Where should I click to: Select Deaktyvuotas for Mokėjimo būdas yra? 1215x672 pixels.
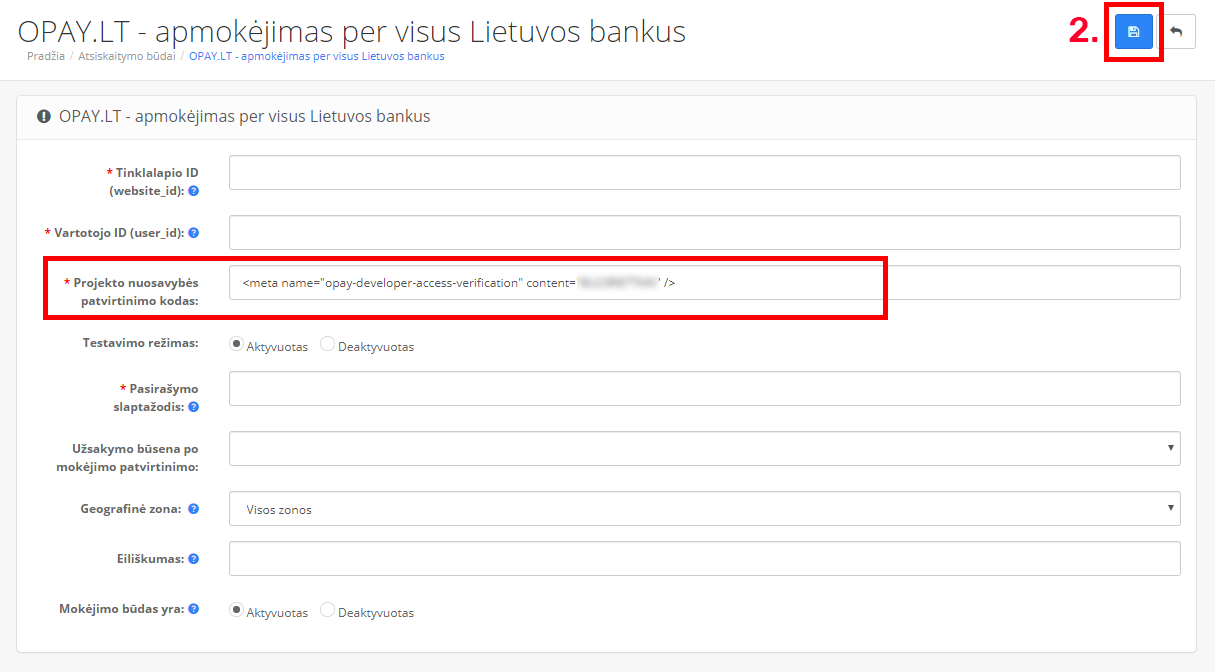click(x=327, y=609)
